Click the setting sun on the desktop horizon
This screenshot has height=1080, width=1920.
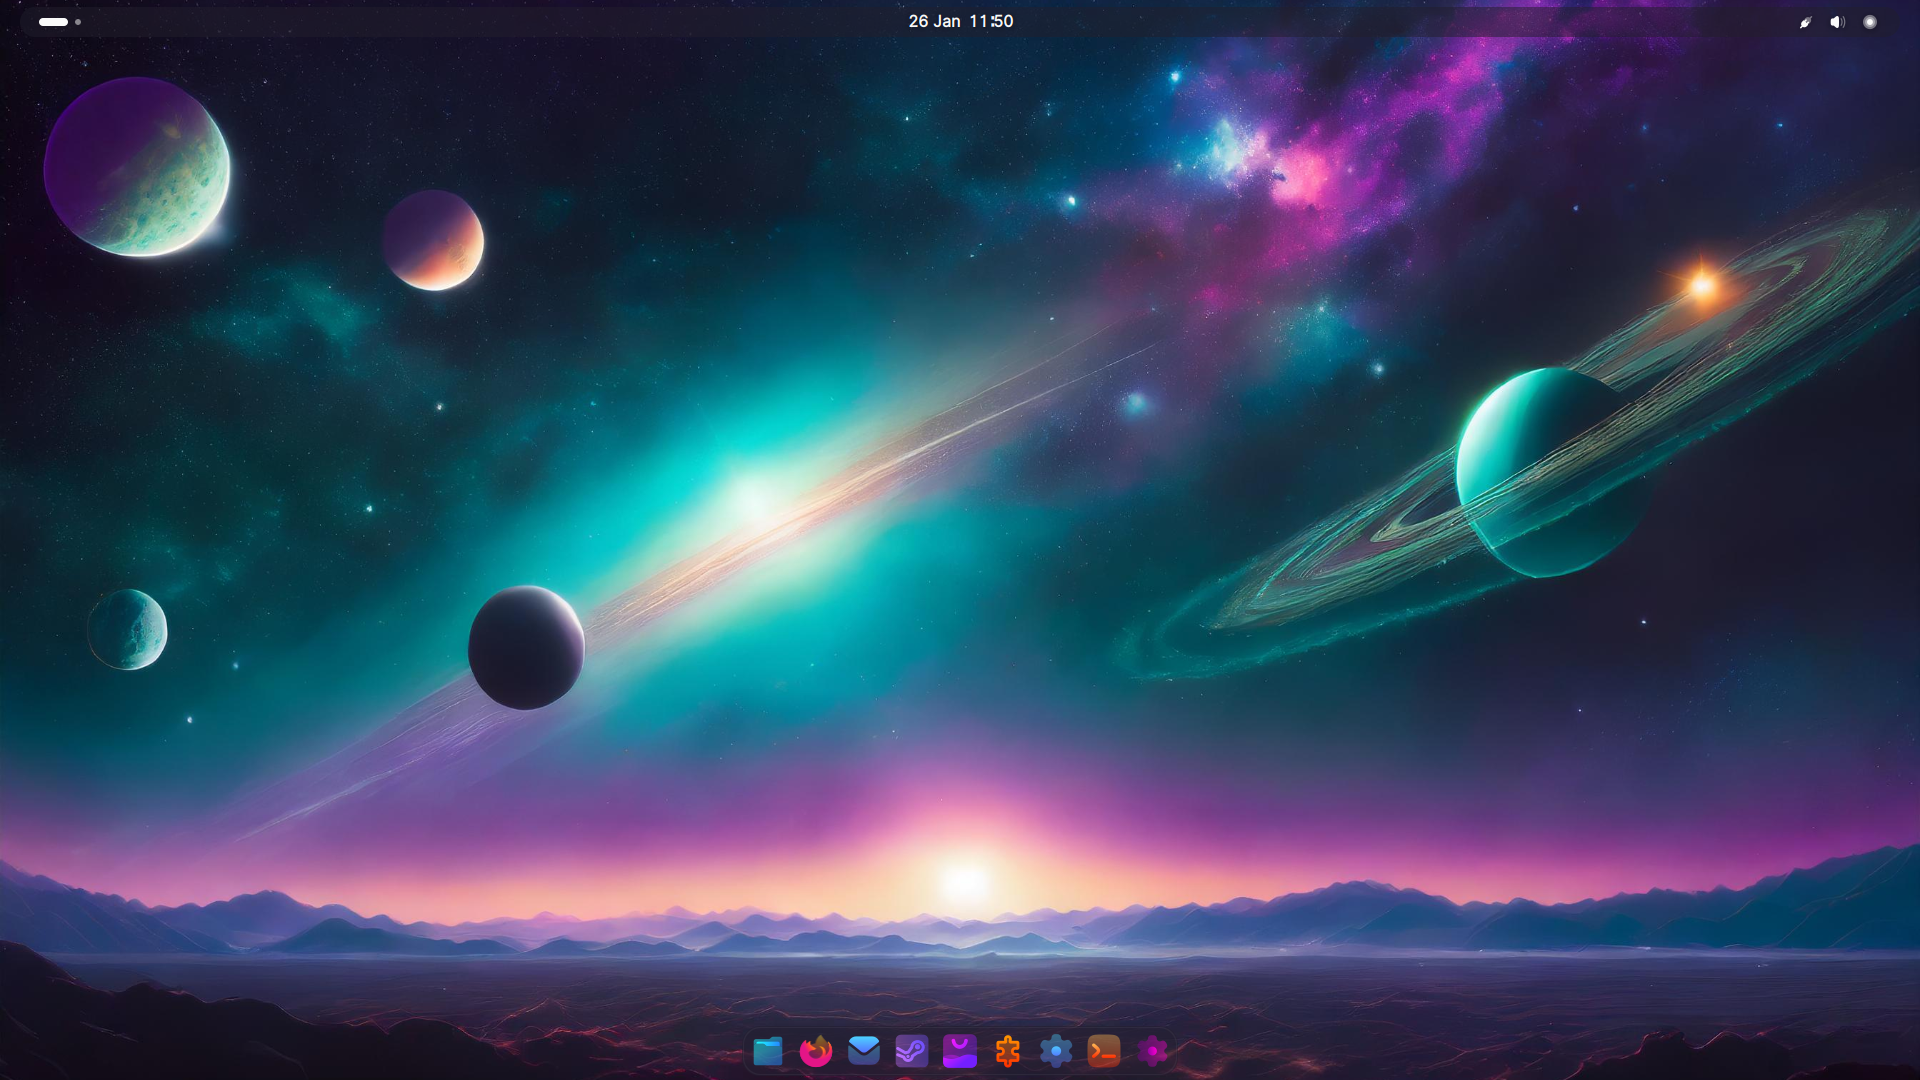point(965,881)
